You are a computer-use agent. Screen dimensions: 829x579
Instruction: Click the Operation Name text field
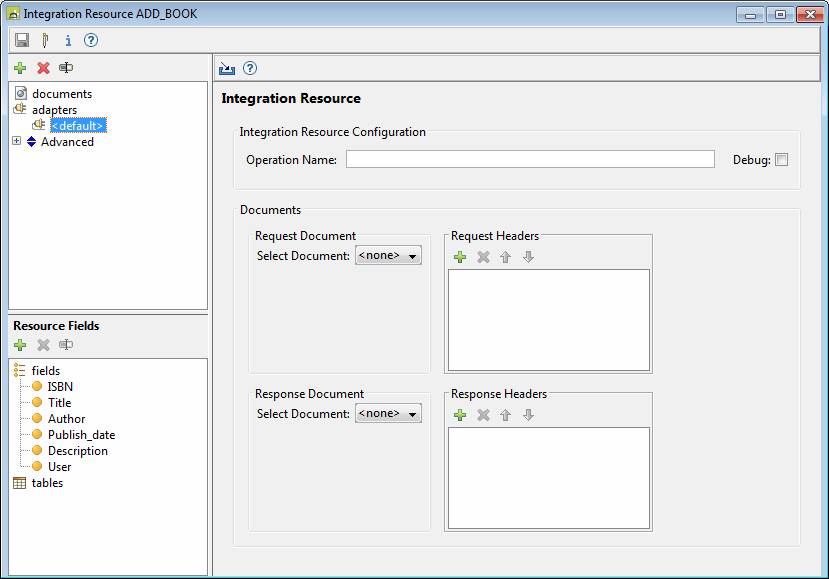pos(530,160)
